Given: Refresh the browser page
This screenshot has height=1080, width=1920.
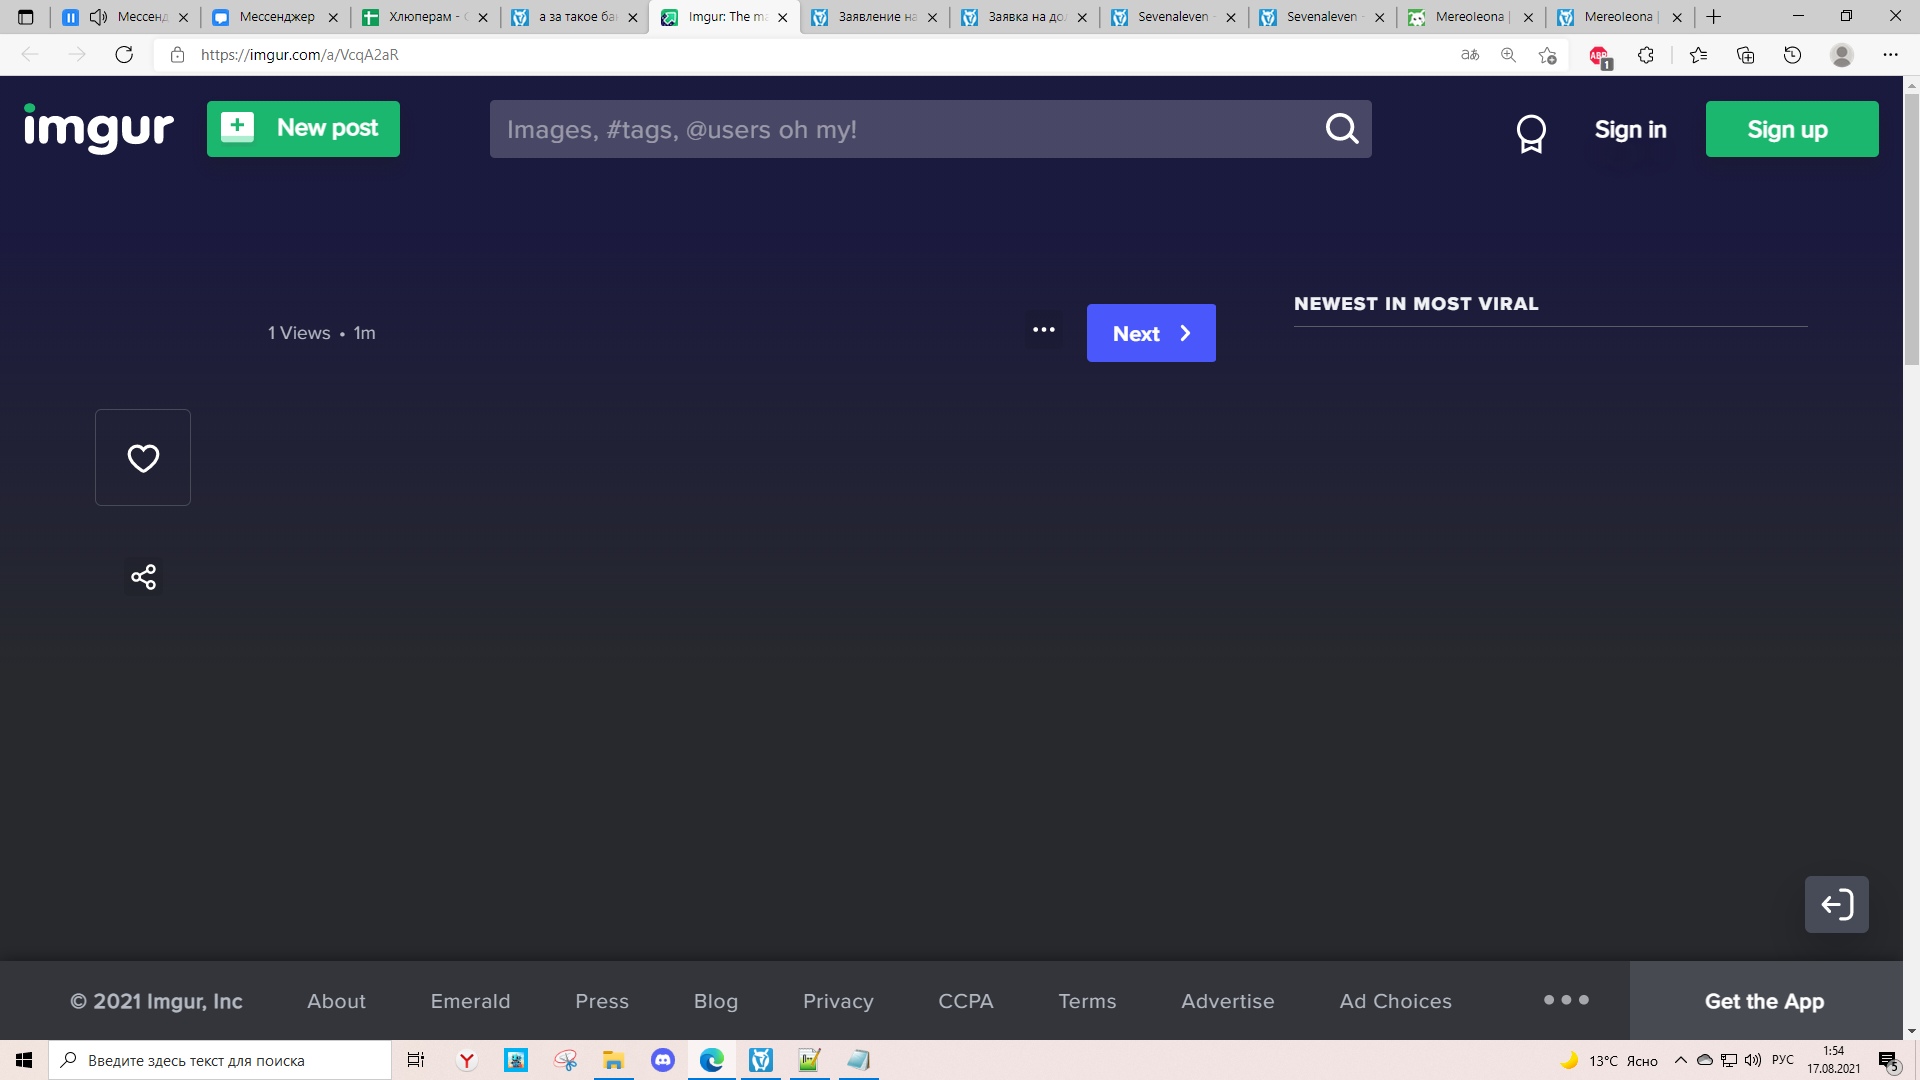Looking at the screenshot, I should 124,55.
